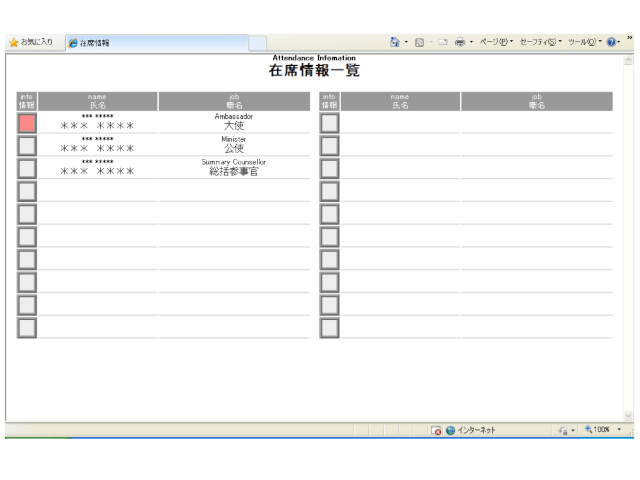This screenshot has width=640, height=480.
Task: Click the blank new tab button
Action: [257, 43]
